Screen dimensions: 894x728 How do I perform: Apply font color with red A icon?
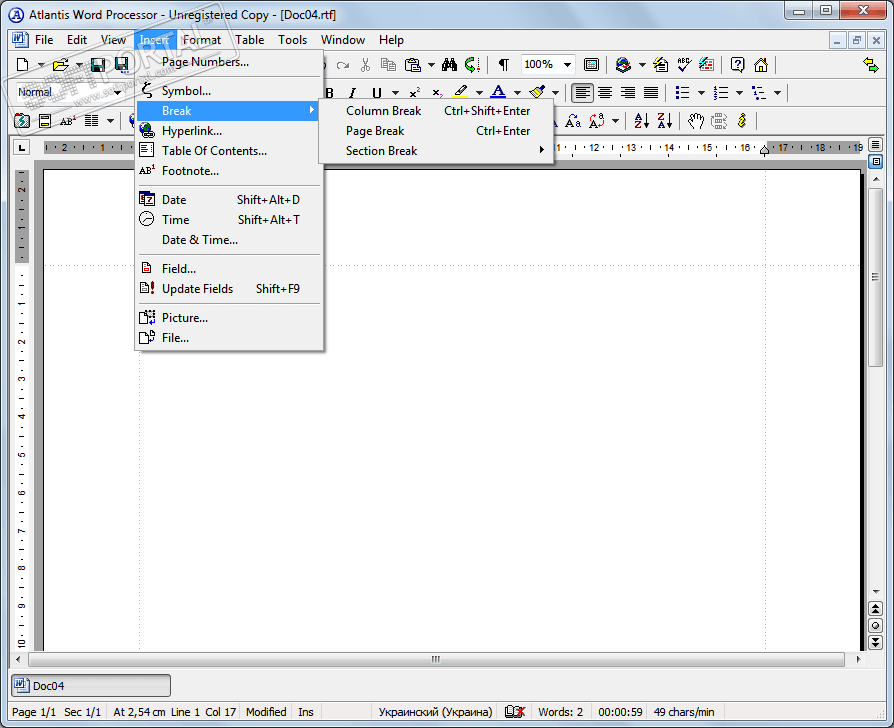(x=498, y=92)
